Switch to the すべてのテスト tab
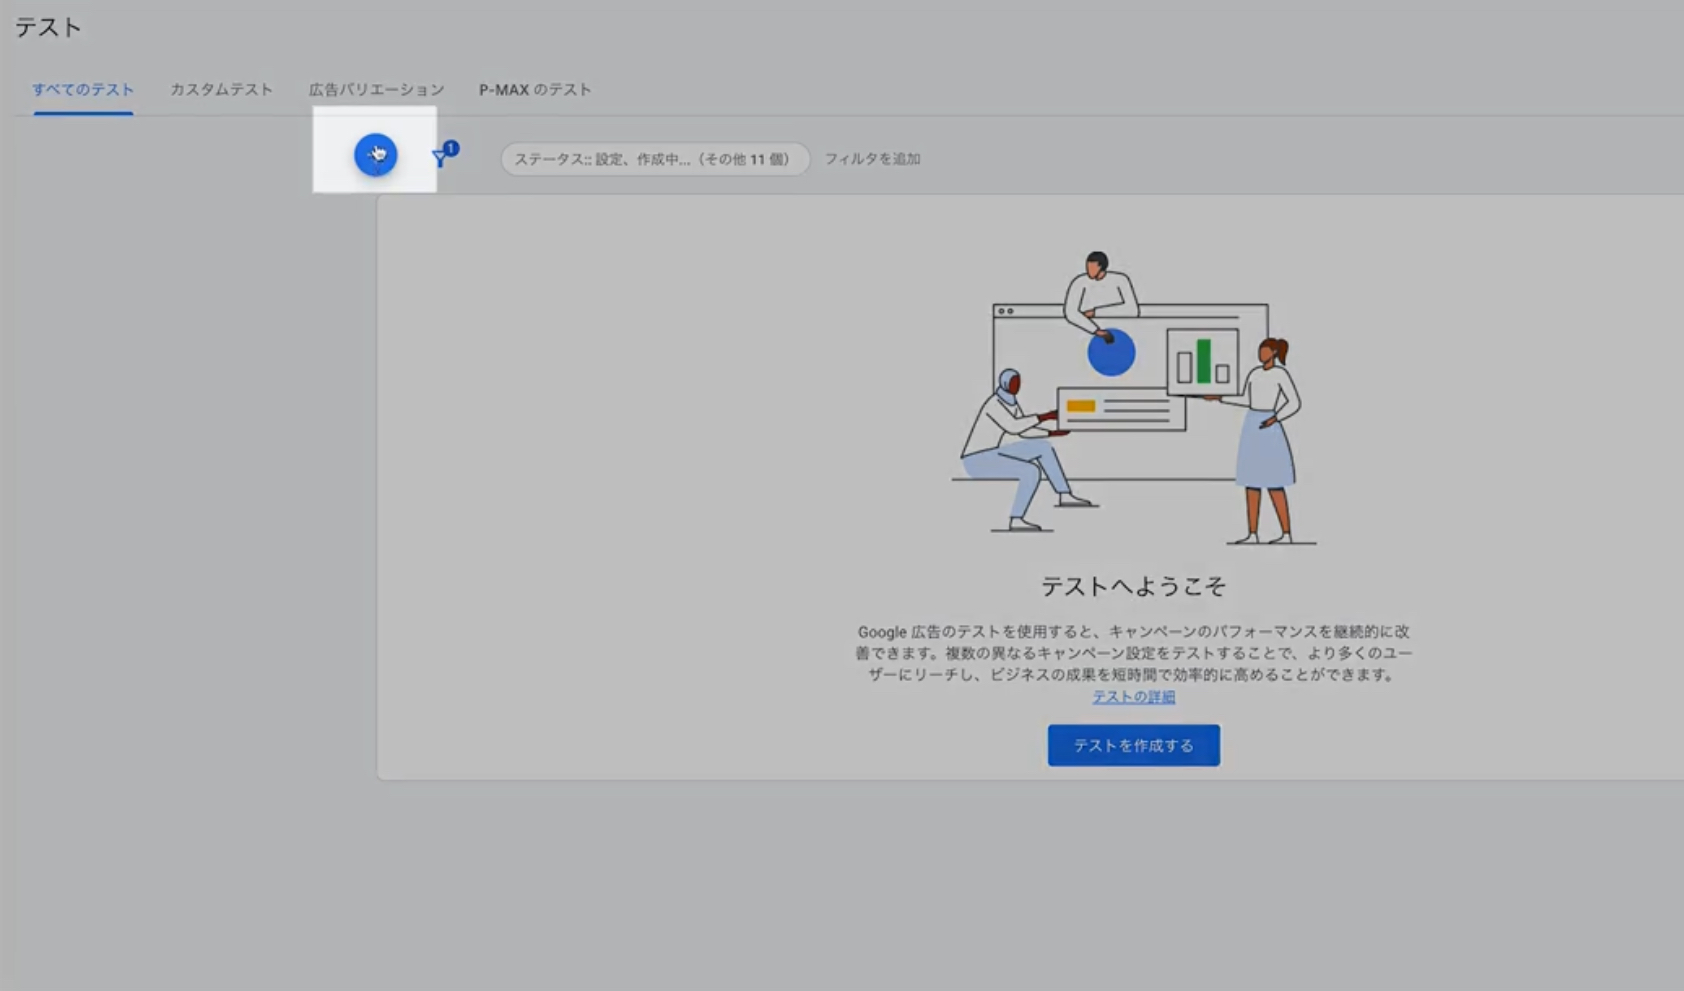 point(83,90)
